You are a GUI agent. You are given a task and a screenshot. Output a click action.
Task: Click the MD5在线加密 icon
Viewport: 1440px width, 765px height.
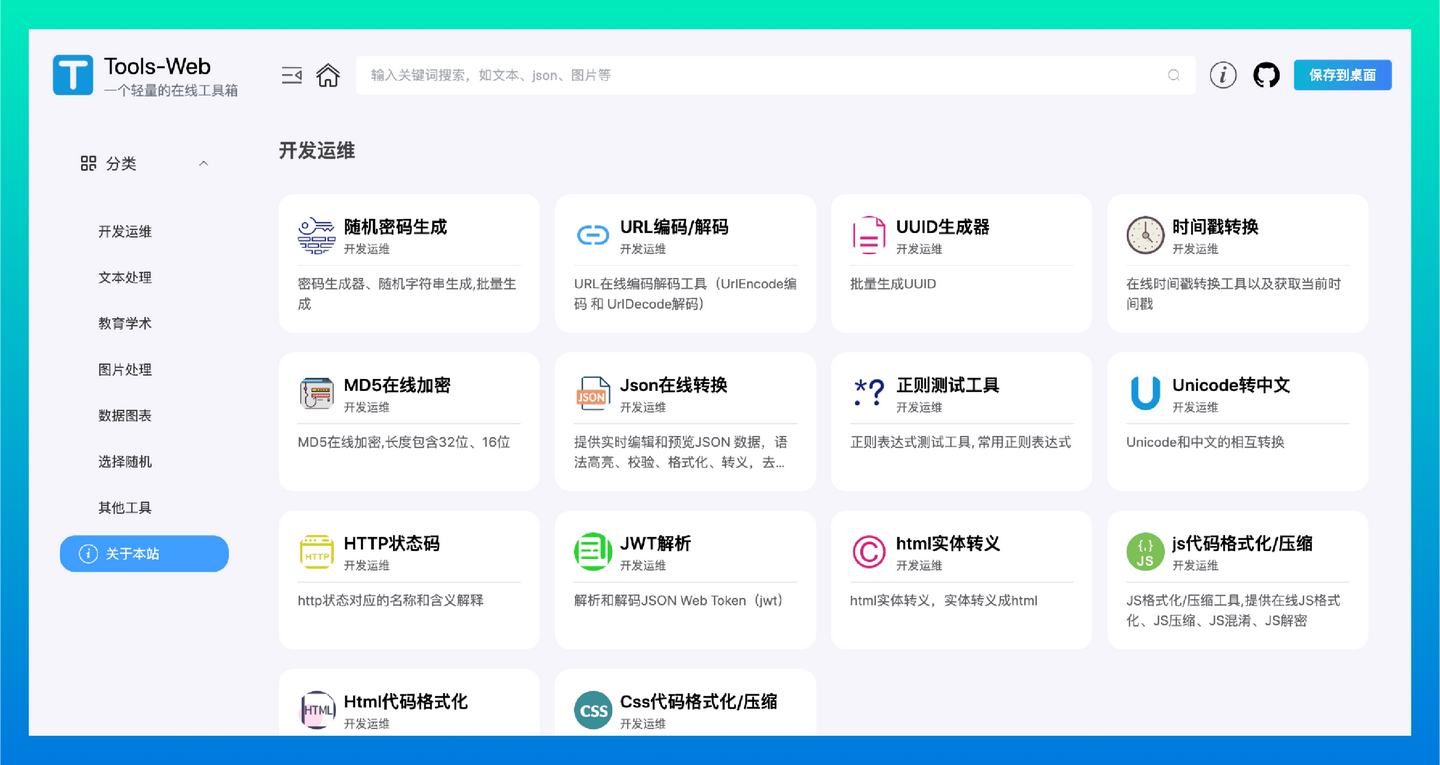click(x=317, y=393)
